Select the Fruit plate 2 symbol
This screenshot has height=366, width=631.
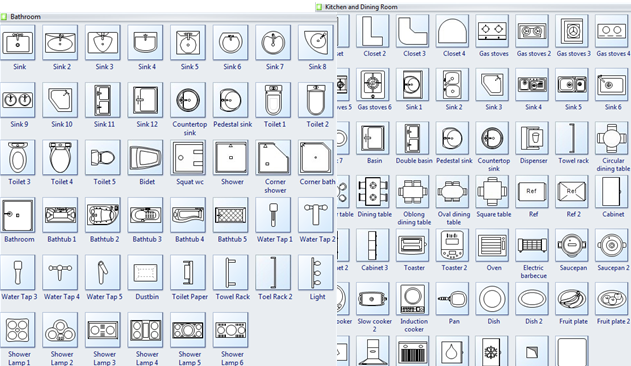(612, 299)
